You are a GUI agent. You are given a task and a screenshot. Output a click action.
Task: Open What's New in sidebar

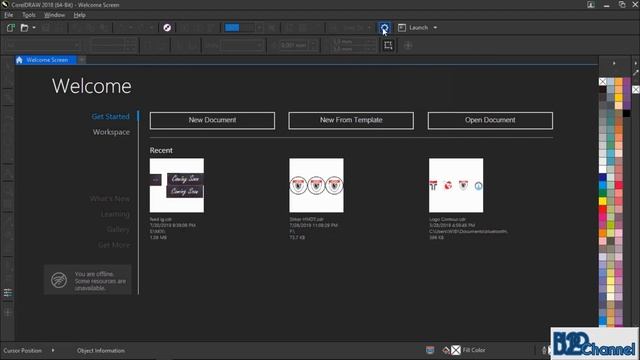110,199
